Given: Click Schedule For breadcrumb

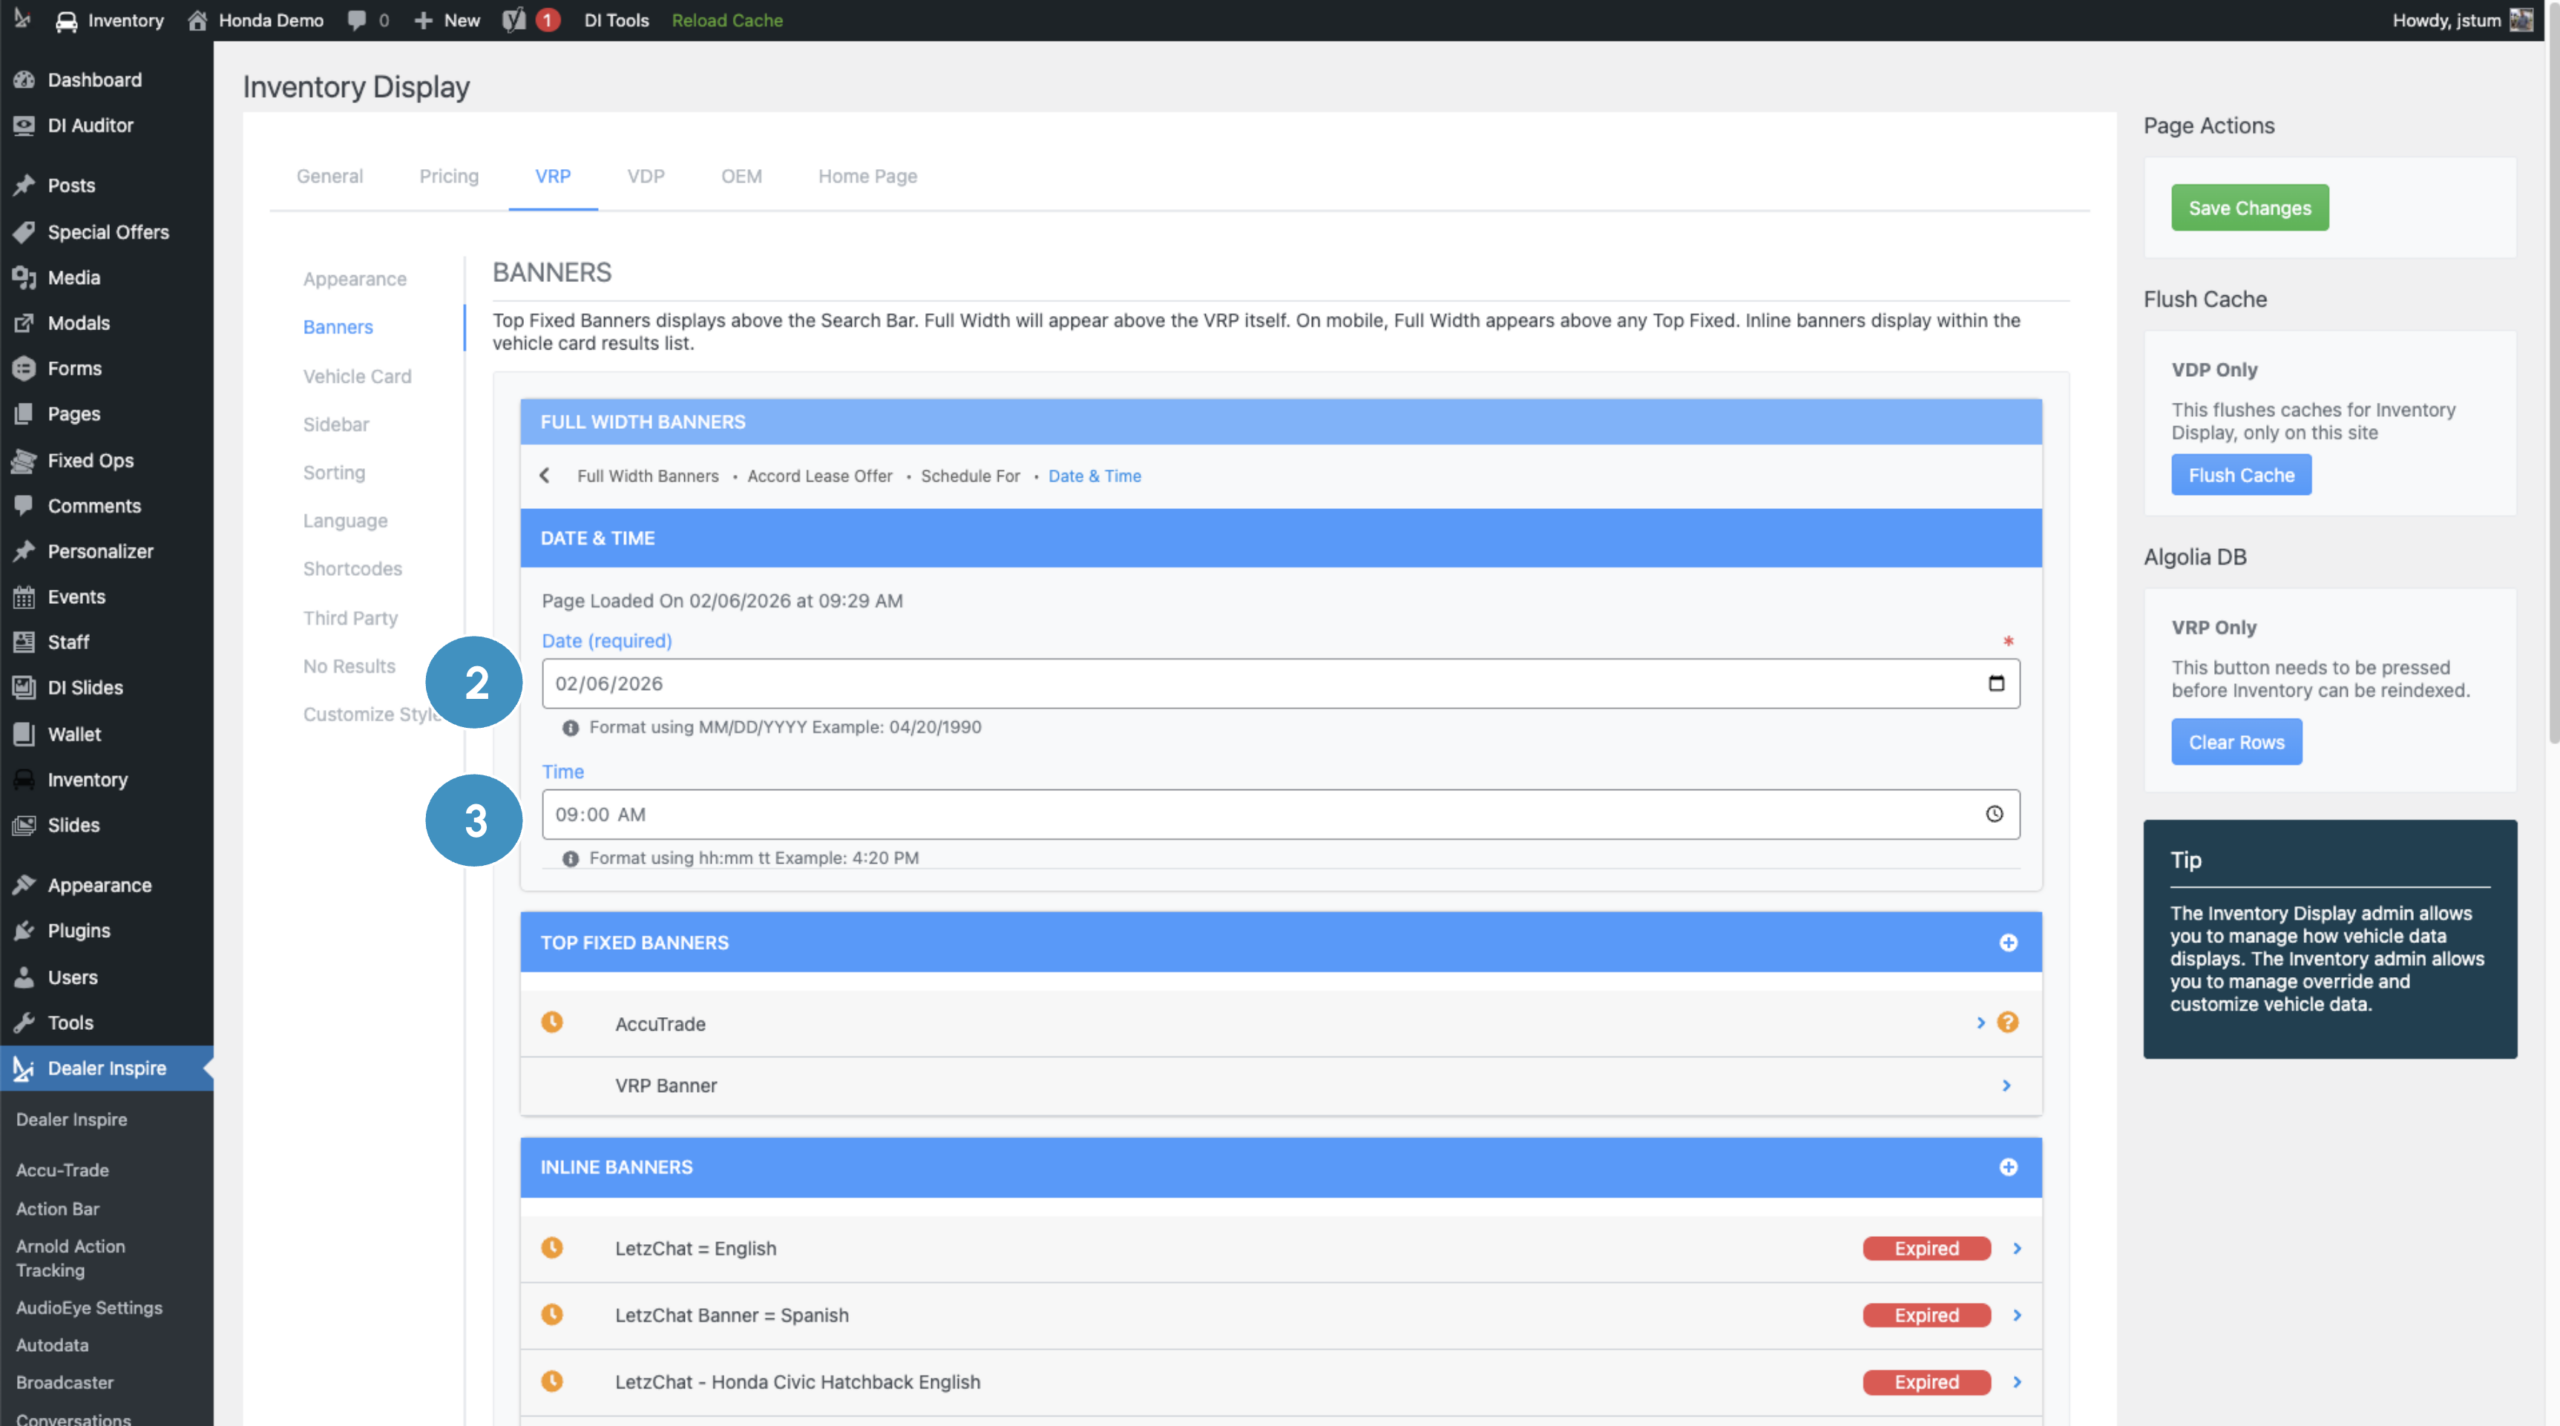Looking at the screenshot, I should click(x=970, y=476).
